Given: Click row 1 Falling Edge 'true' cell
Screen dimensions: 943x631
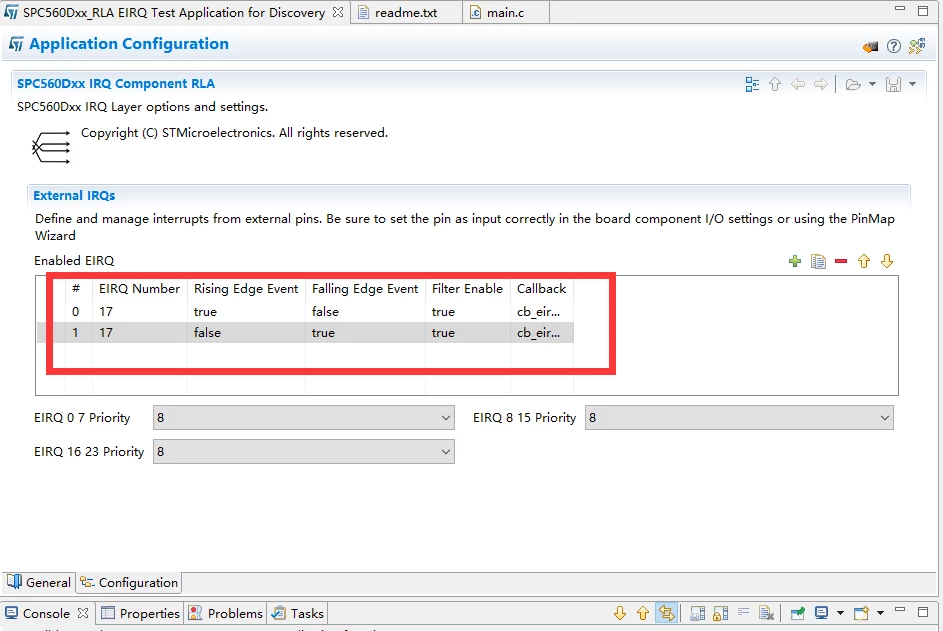Looking at the screenshot, I should pos(365,333).
